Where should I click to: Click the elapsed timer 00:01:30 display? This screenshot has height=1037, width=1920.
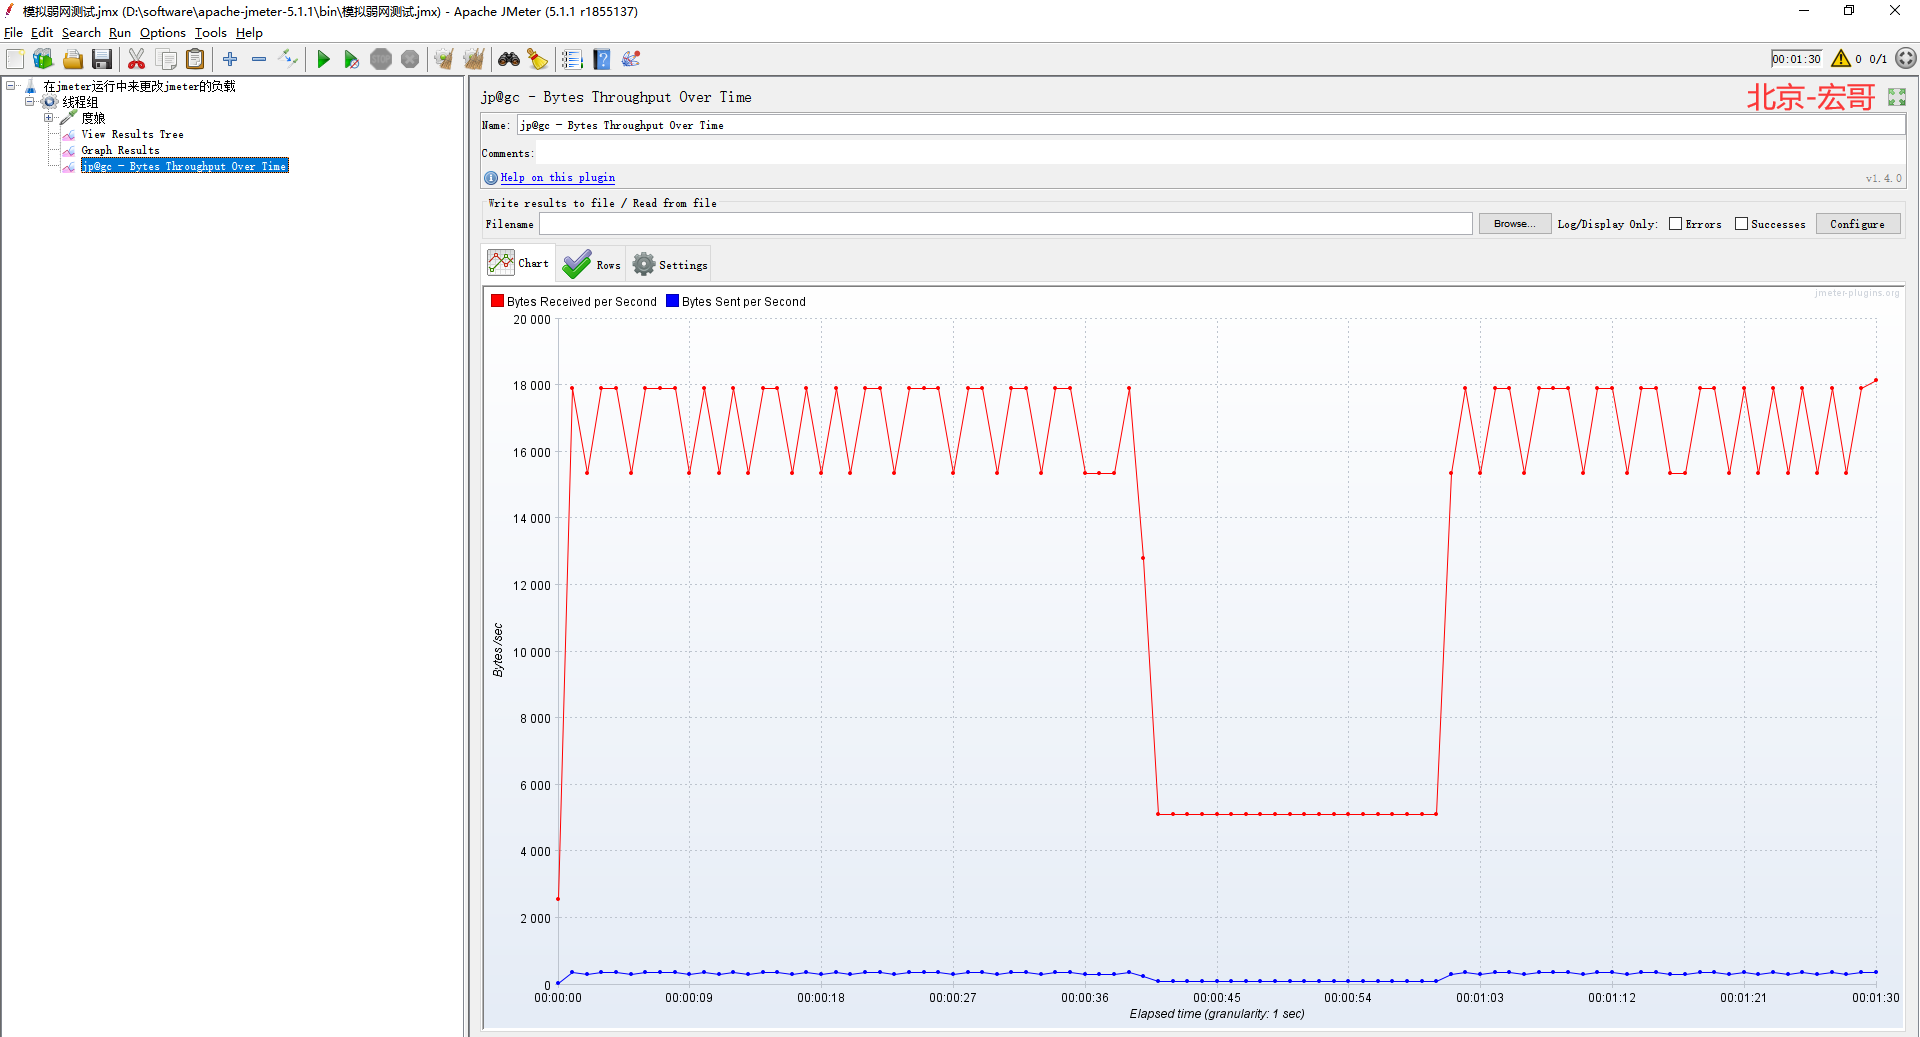pos(1796,59)
